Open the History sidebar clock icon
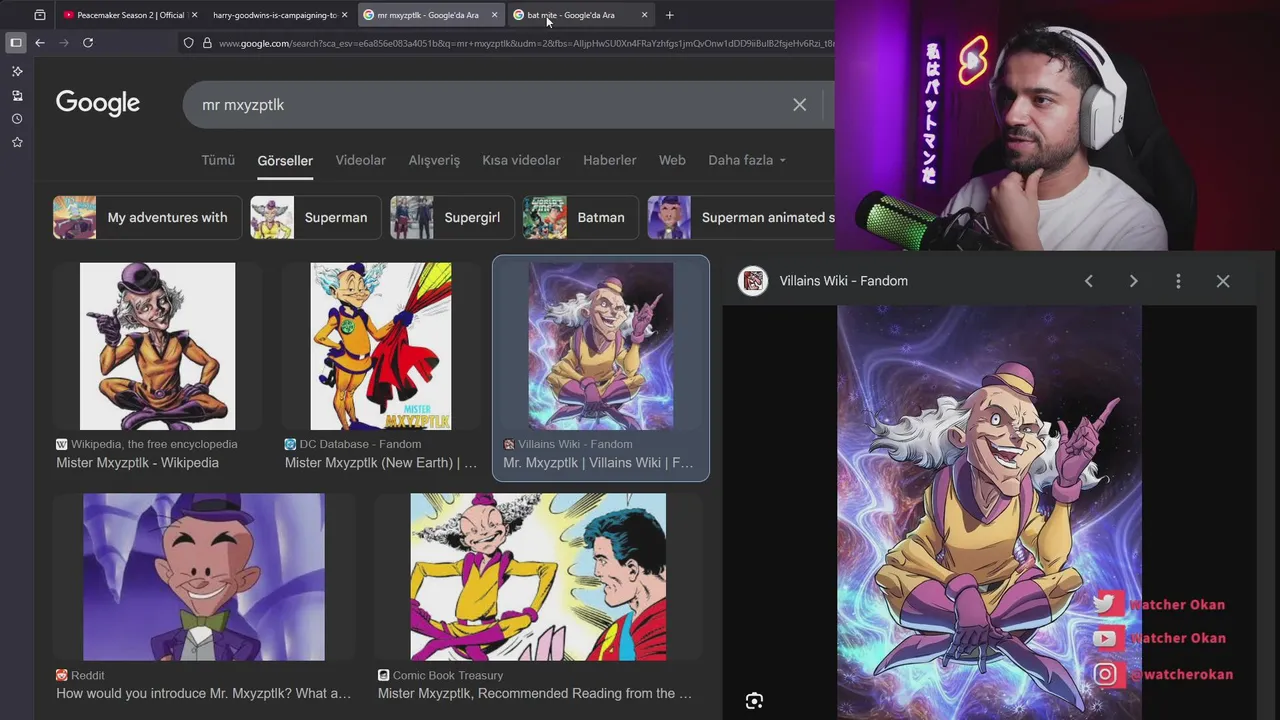1280x720 pixels. (x=17, y=119)
